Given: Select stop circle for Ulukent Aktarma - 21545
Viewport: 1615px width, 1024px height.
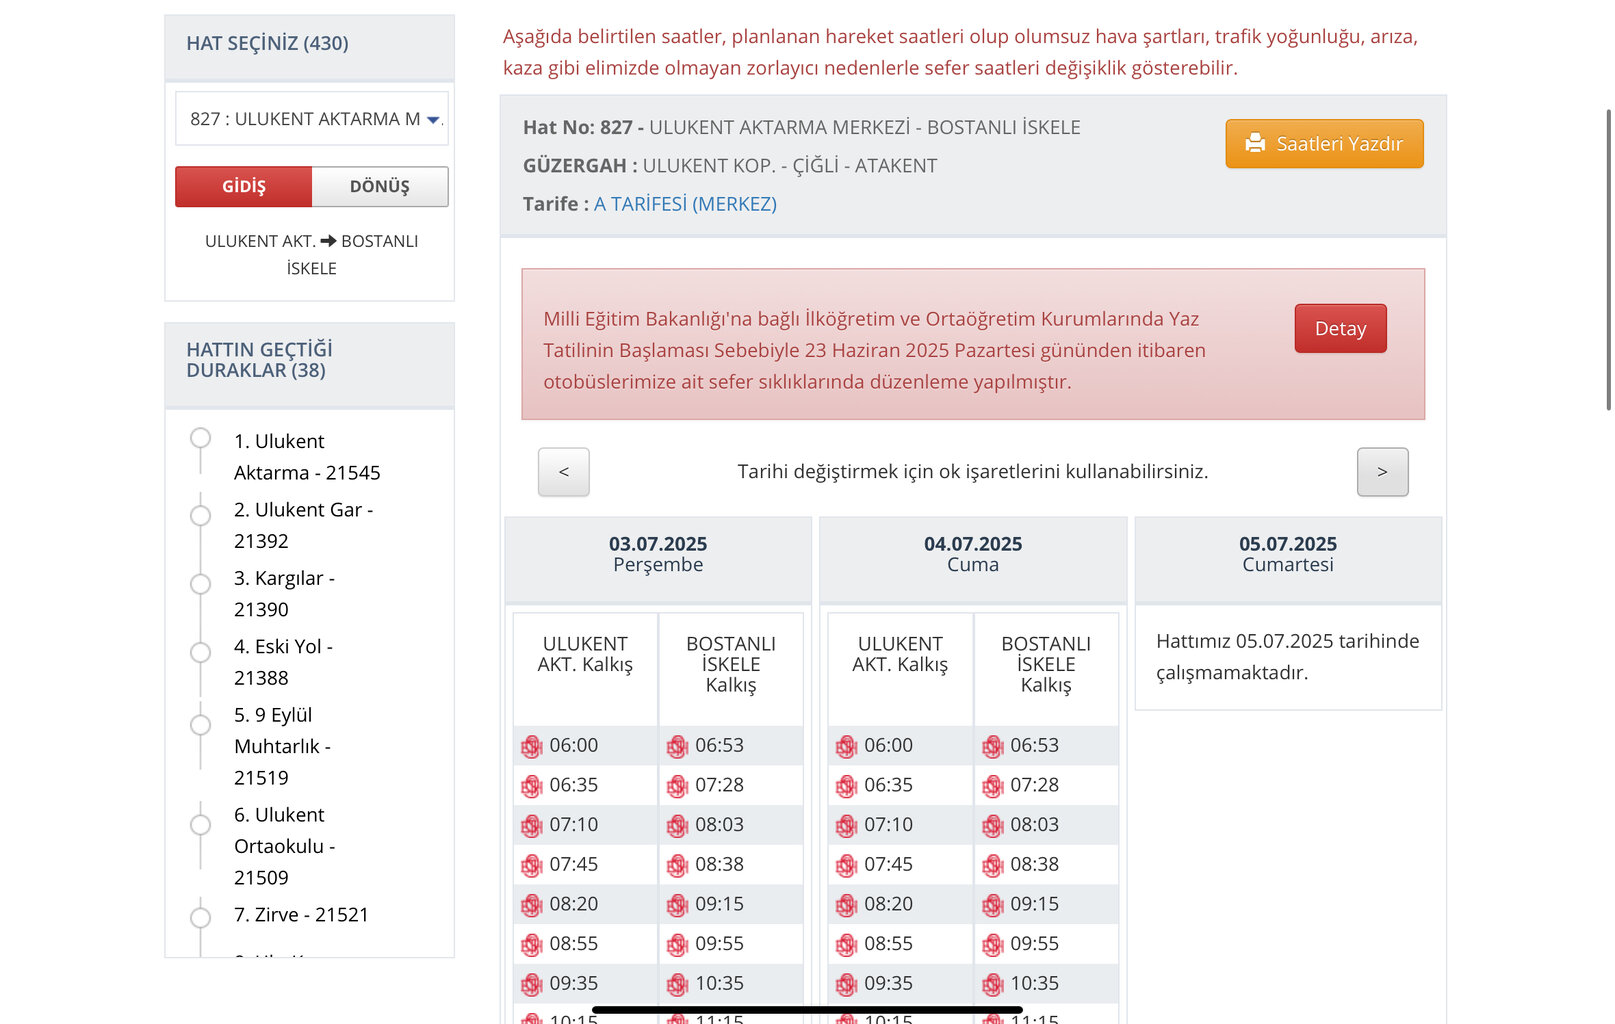Looking at the screenshot, I should tap(201, 438).
